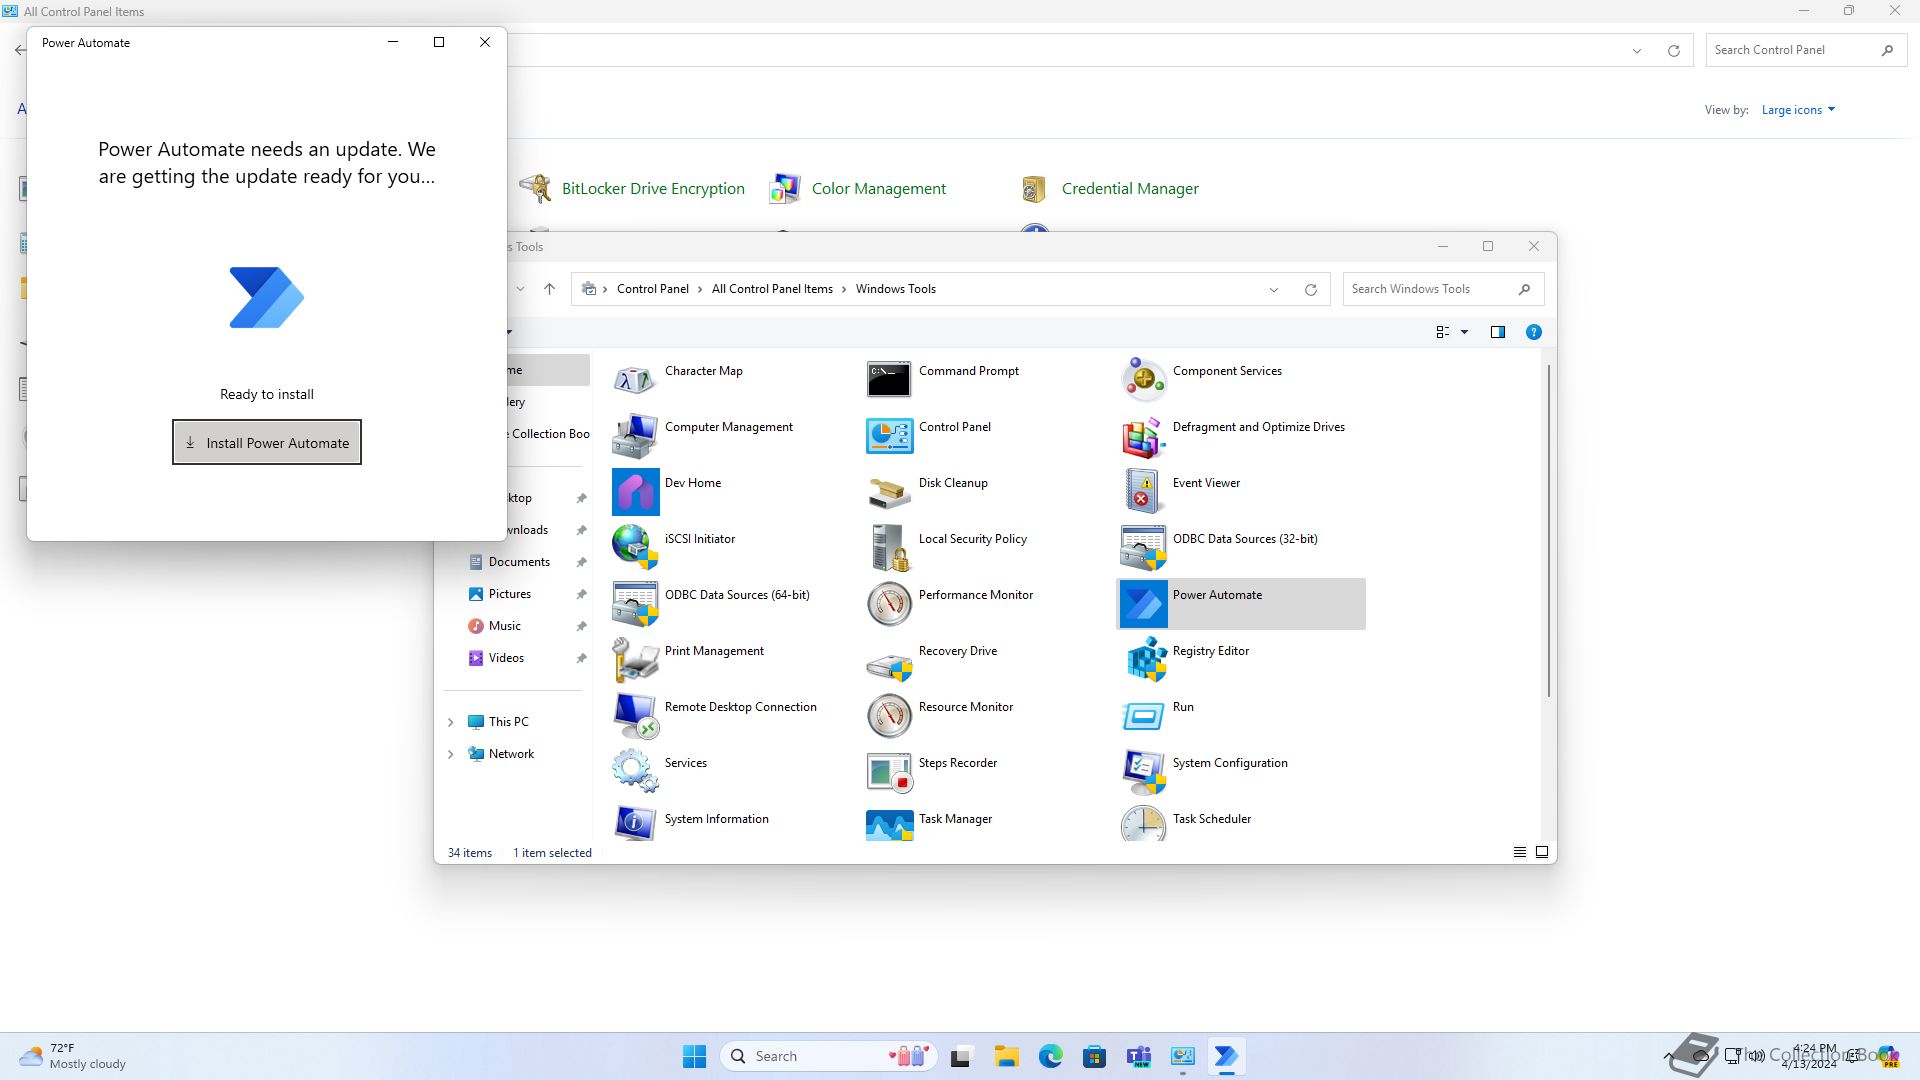Expand This PC tree node
The image size is (1920, 1080).
(450, 722)
